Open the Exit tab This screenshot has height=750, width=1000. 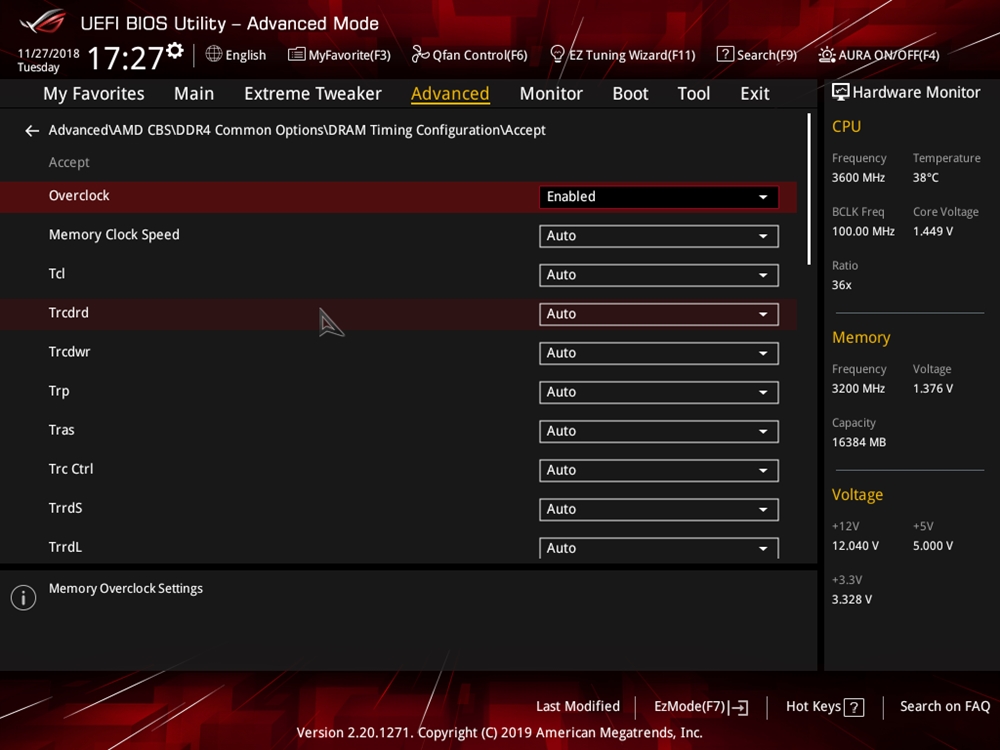coord(754,94)
